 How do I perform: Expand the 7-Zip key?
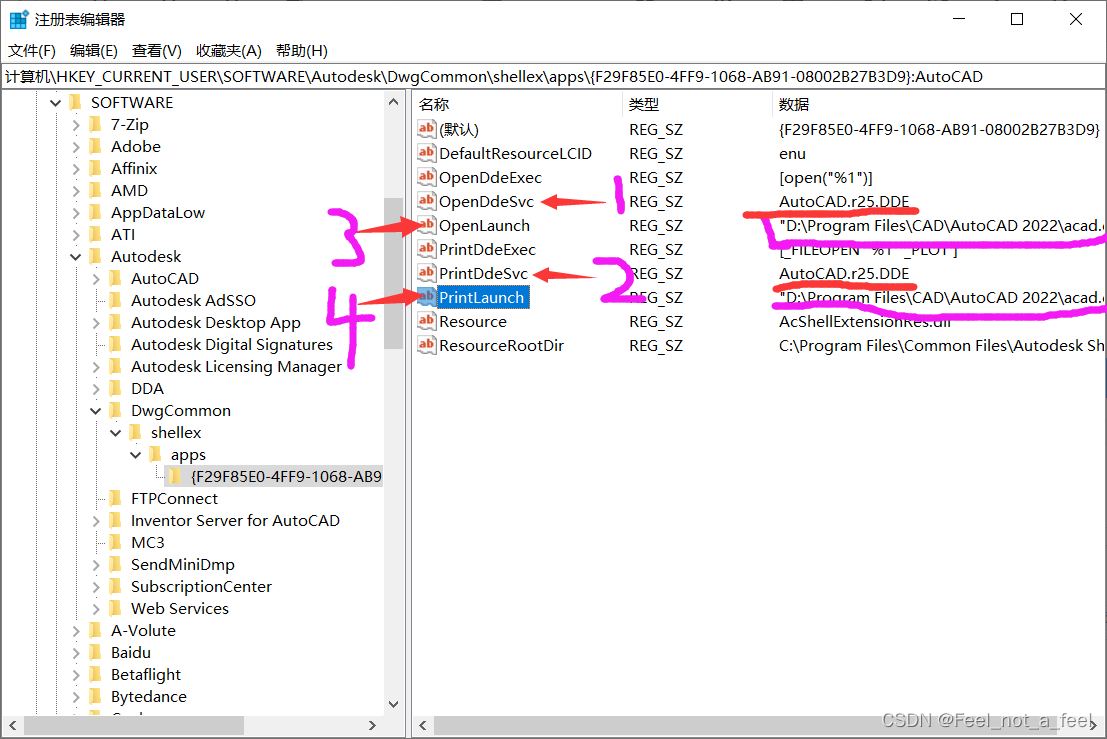(x=76, y=126)
